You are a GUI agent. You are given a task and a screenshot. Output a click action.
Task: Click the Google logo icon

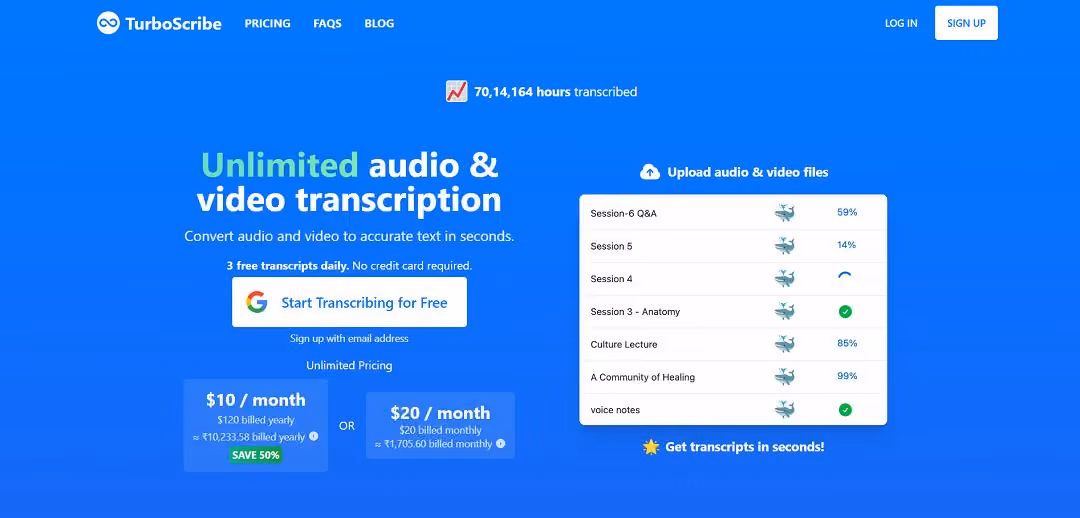coord(257,302)
